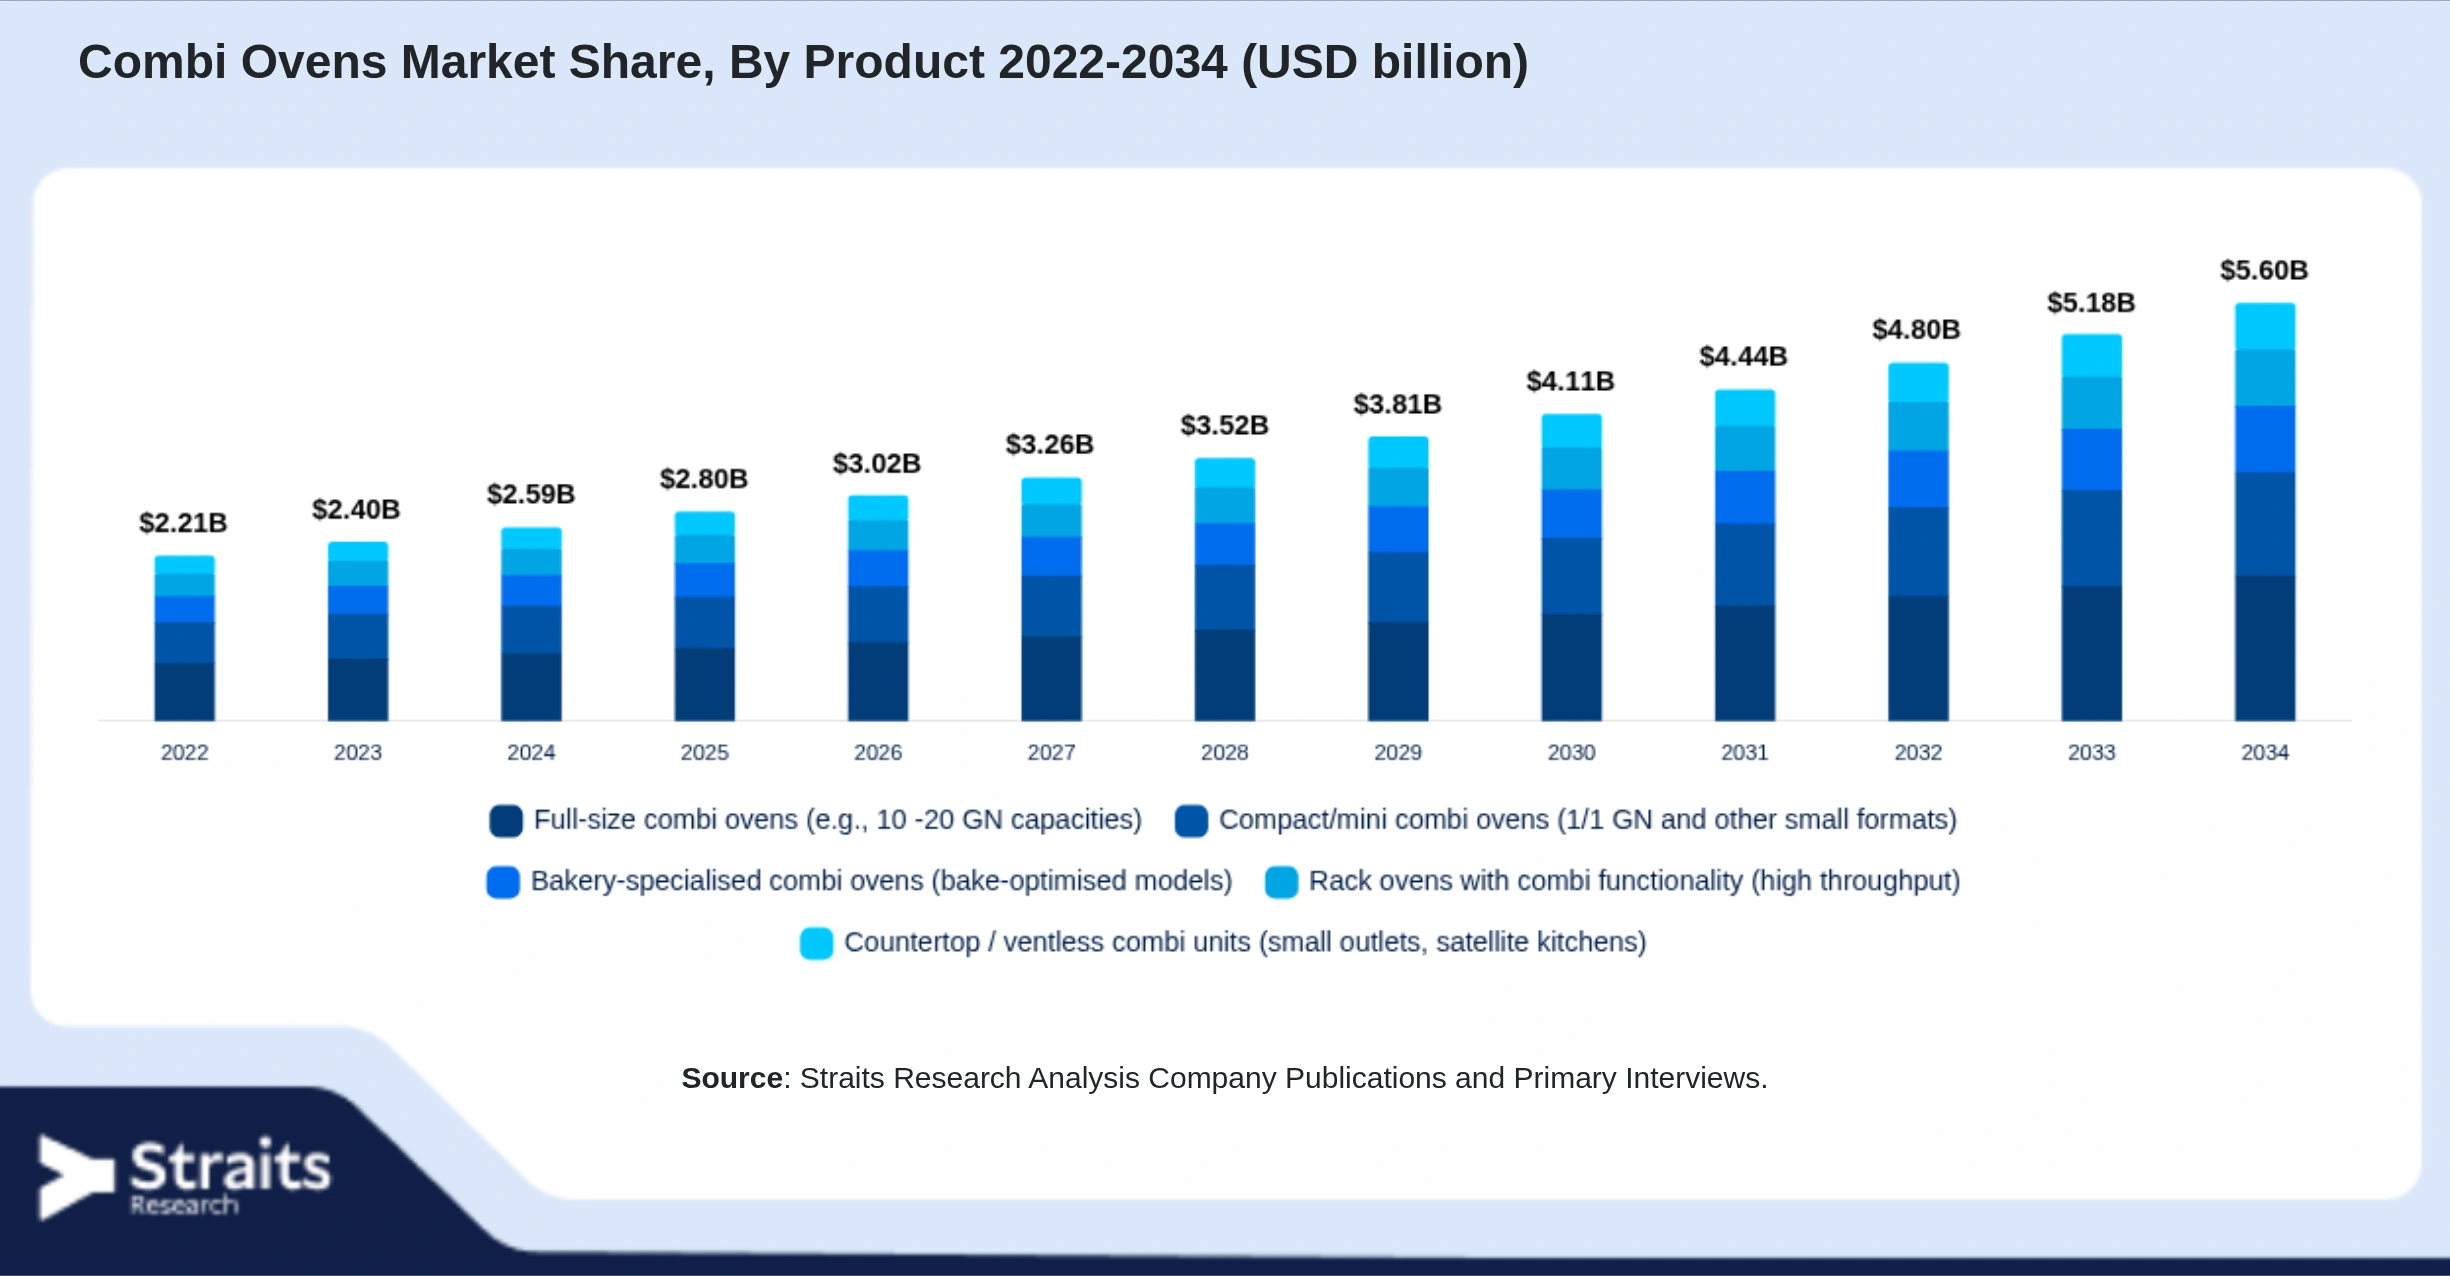2450x1276 pixels.
Task: Click the $3.81B value label
Action: pyautogui.click(x=1398, y=404)
